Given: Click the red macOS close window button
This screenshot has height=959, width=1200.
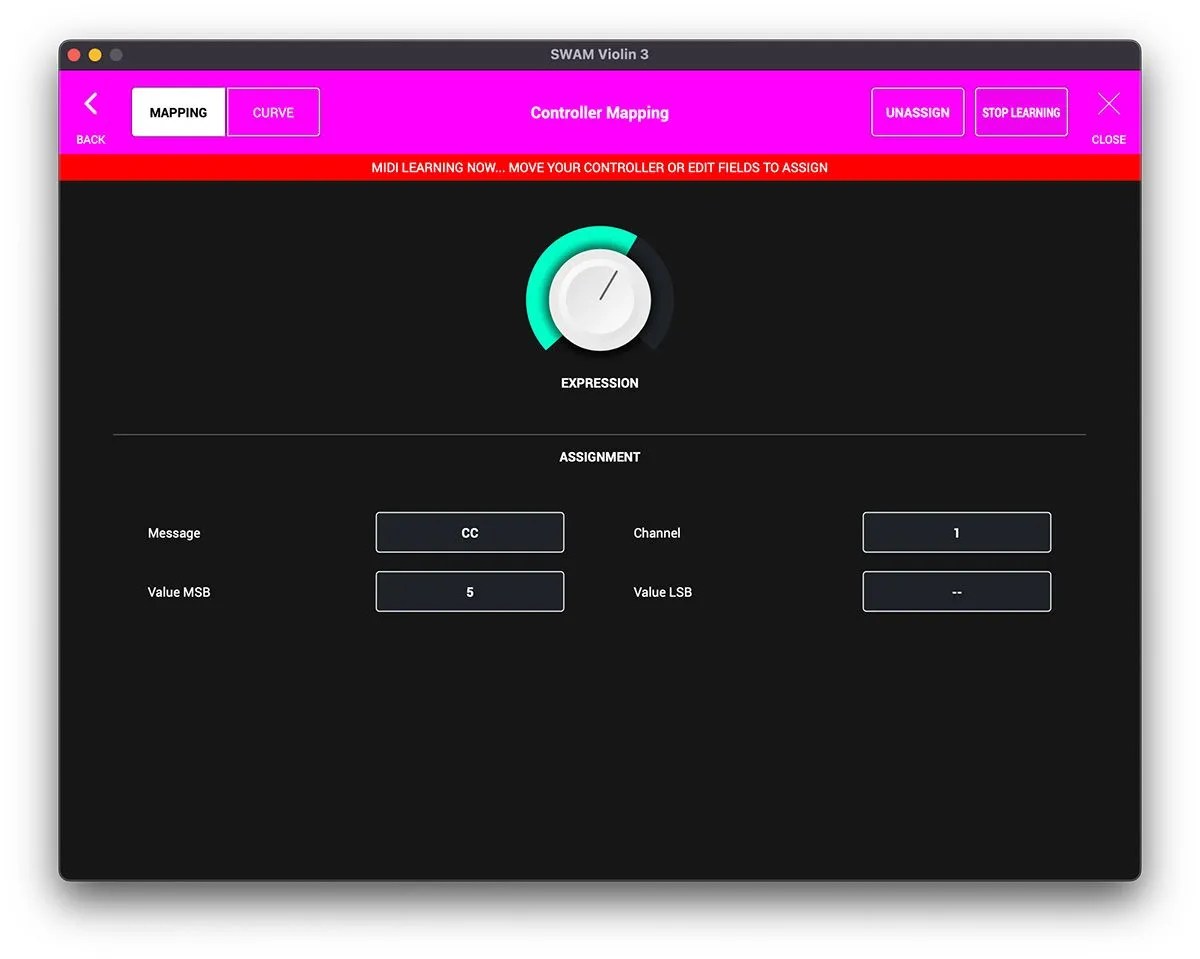Looking at the screenshot, I should click(74, 55).
